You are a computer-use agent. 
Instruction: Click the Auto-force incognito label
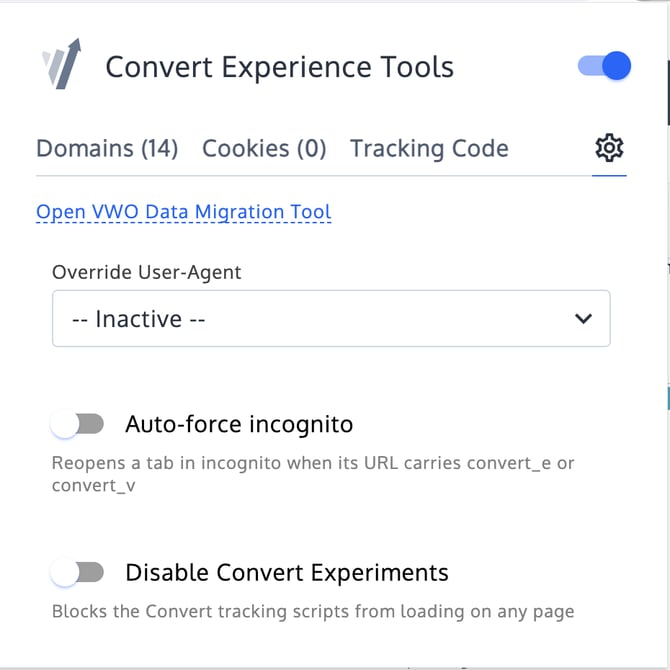point(239,424)
